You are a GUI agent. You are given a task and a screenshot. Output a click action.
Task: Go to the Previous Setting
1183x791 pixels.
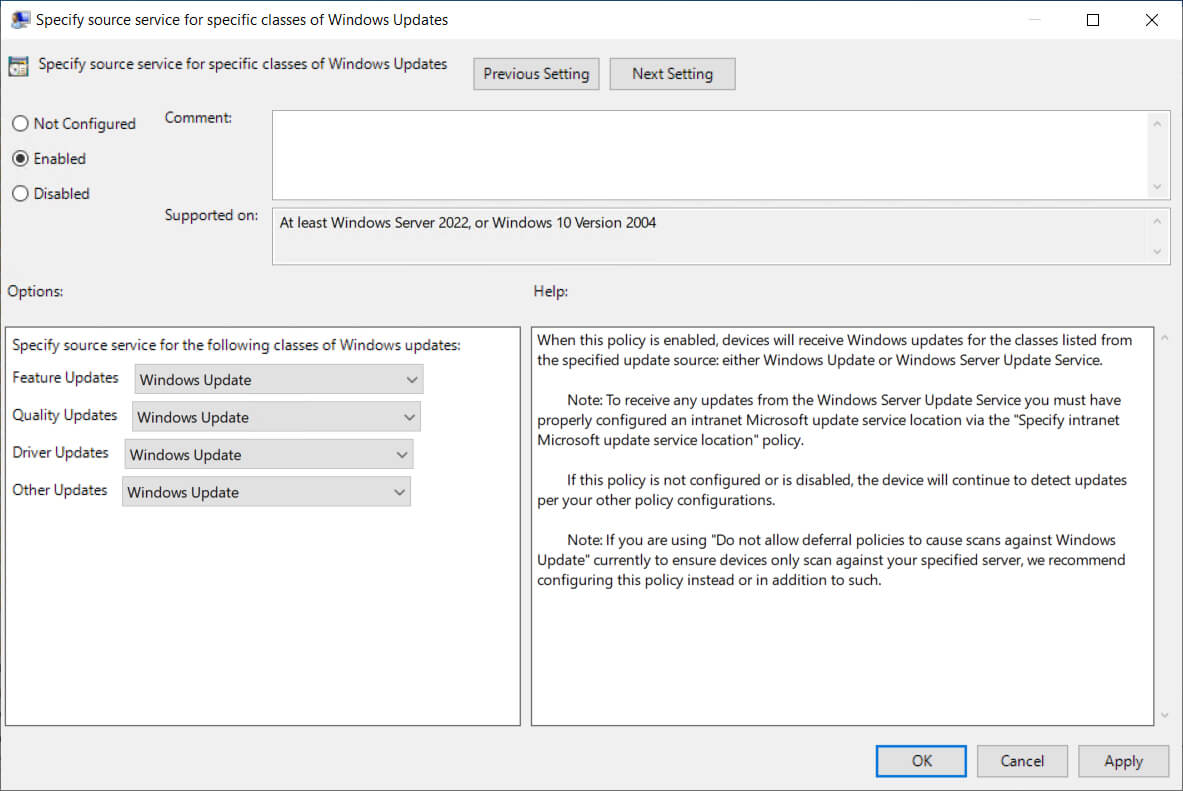click(x=536, y=74)
